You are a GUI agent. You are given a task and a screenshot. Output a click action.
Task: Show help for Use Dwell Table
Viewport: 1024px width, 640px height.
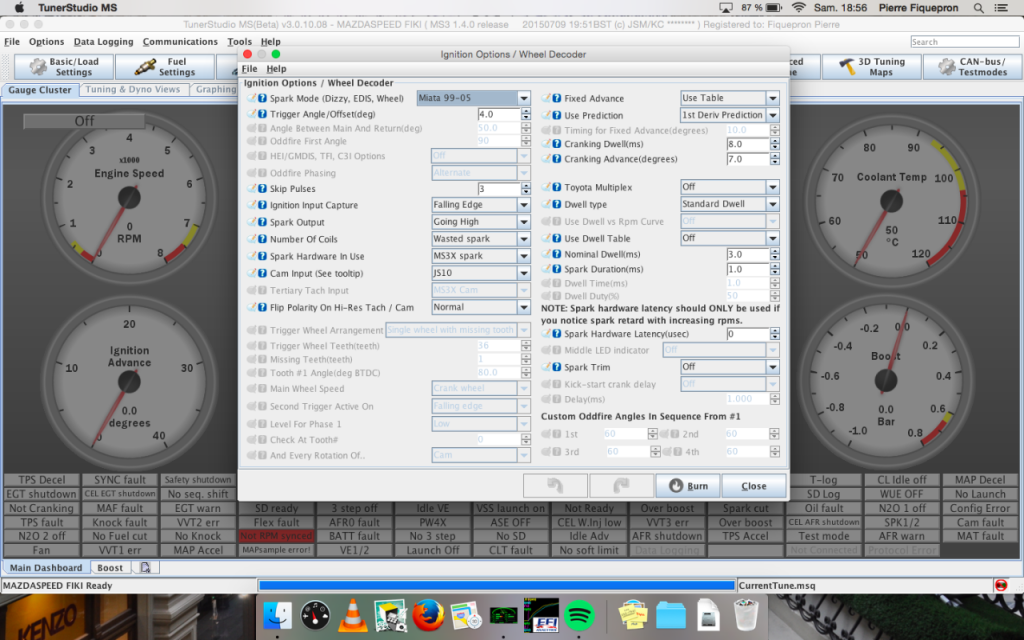pos(556,238)
